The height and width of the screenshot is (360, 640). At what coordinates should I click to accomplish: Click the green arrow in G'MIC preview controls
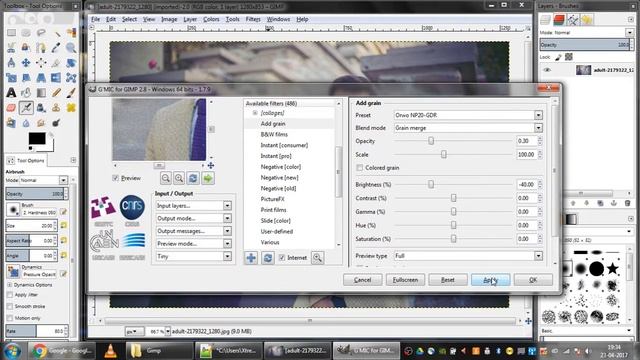208,178
